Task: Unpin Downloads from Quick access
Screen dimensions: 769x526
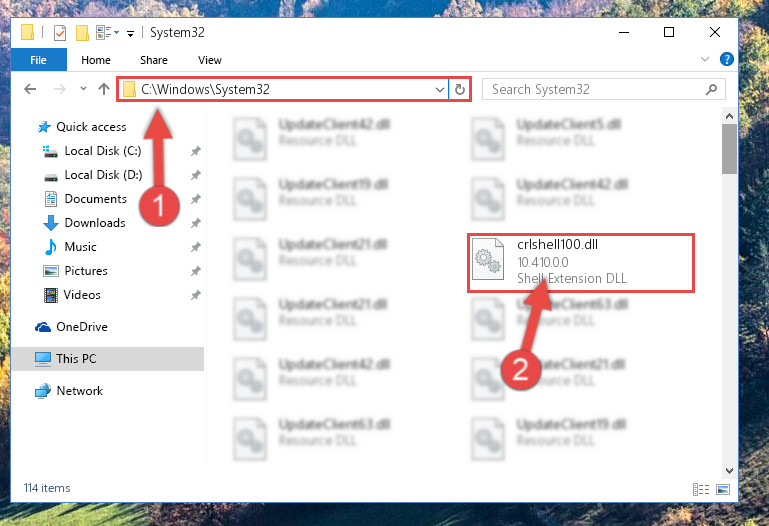Action: click(x=196, y=223)
